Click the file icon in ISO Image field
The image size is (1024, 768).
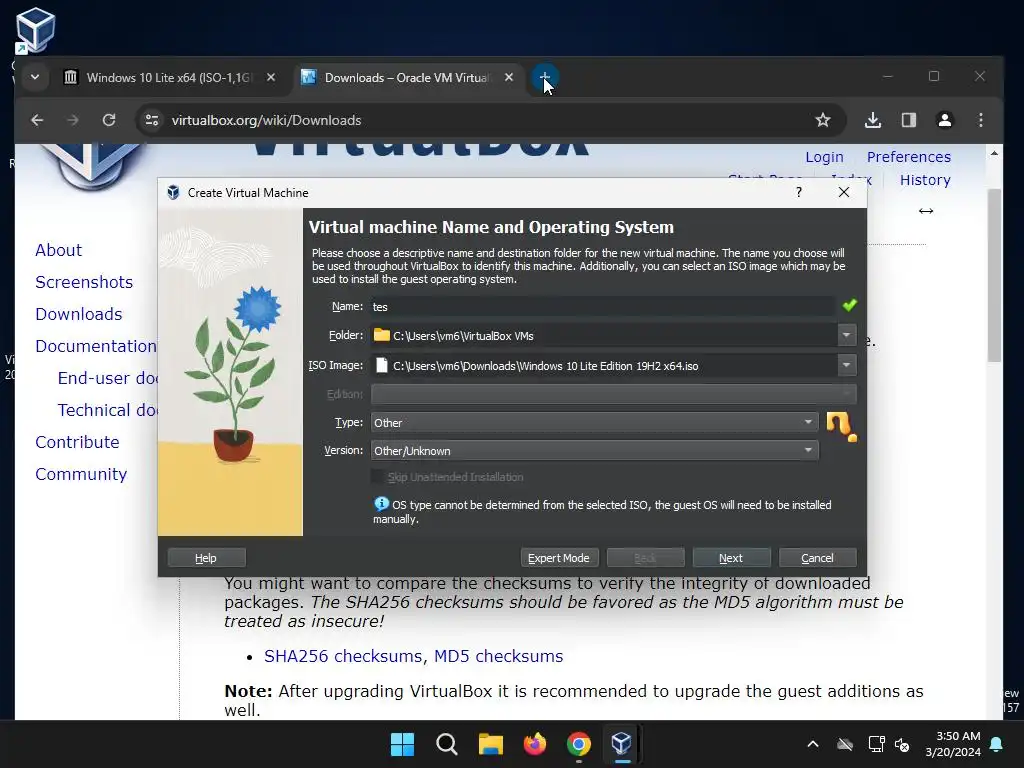click(x=382, y=365)
